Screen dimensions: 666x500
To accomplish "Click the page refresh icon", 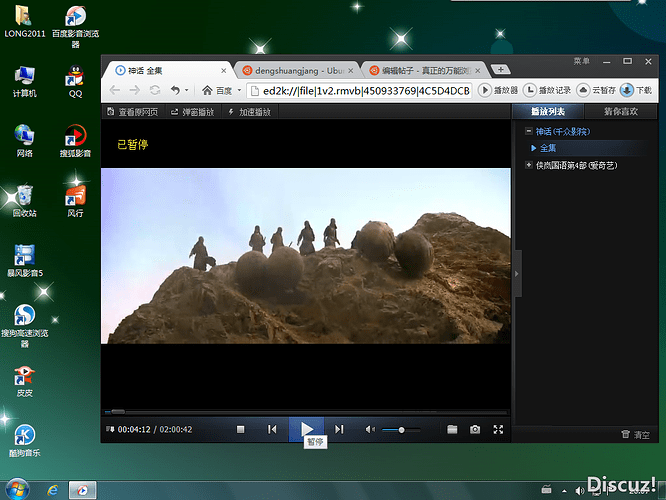I will pyautogui.click(x=155, y=90).
